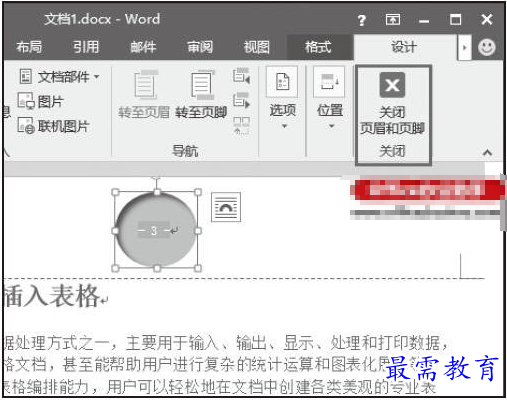Click link to previous header icon

point(241,125)
